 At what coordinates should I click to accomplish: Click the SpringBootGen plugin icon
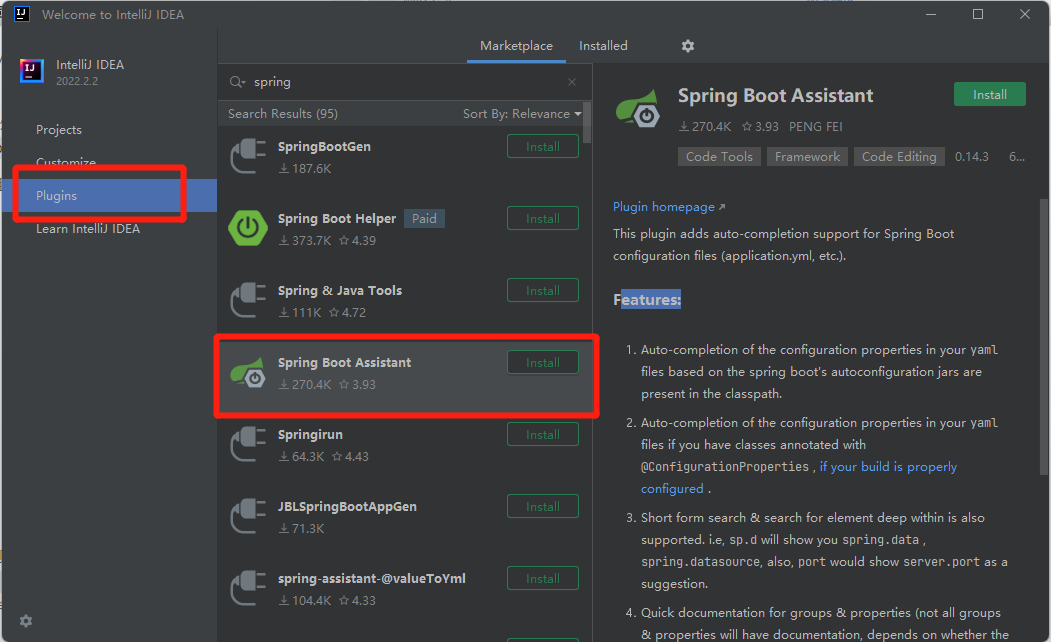pyautogui.click(x=248, y=156)
